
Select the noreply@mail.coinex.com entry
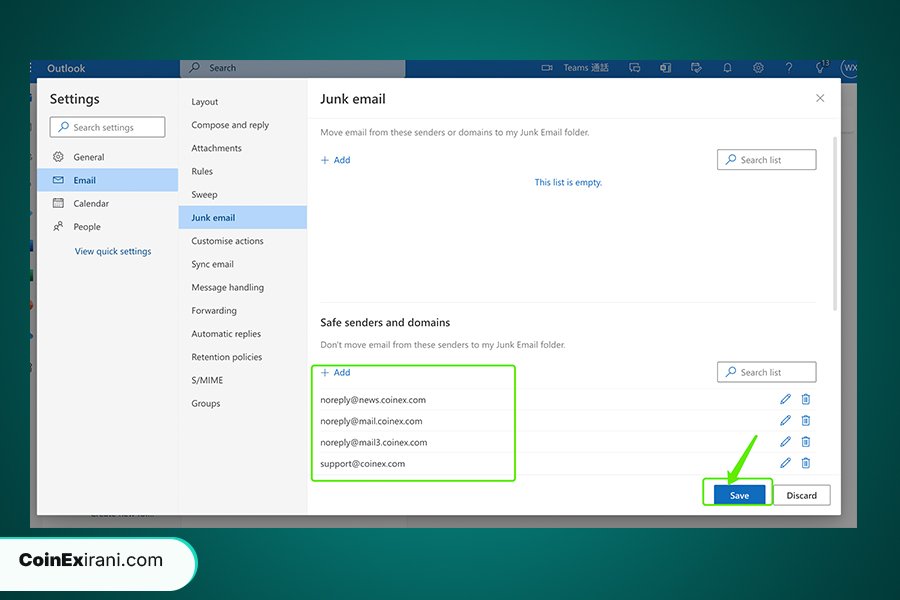(x=371, y=421)
